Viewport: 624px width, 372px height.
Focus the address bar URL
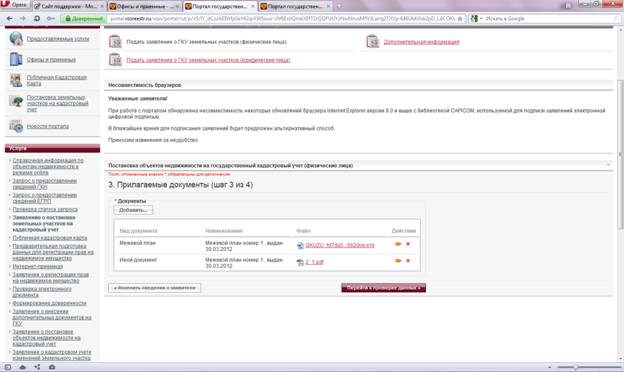[x=282, y=19]
